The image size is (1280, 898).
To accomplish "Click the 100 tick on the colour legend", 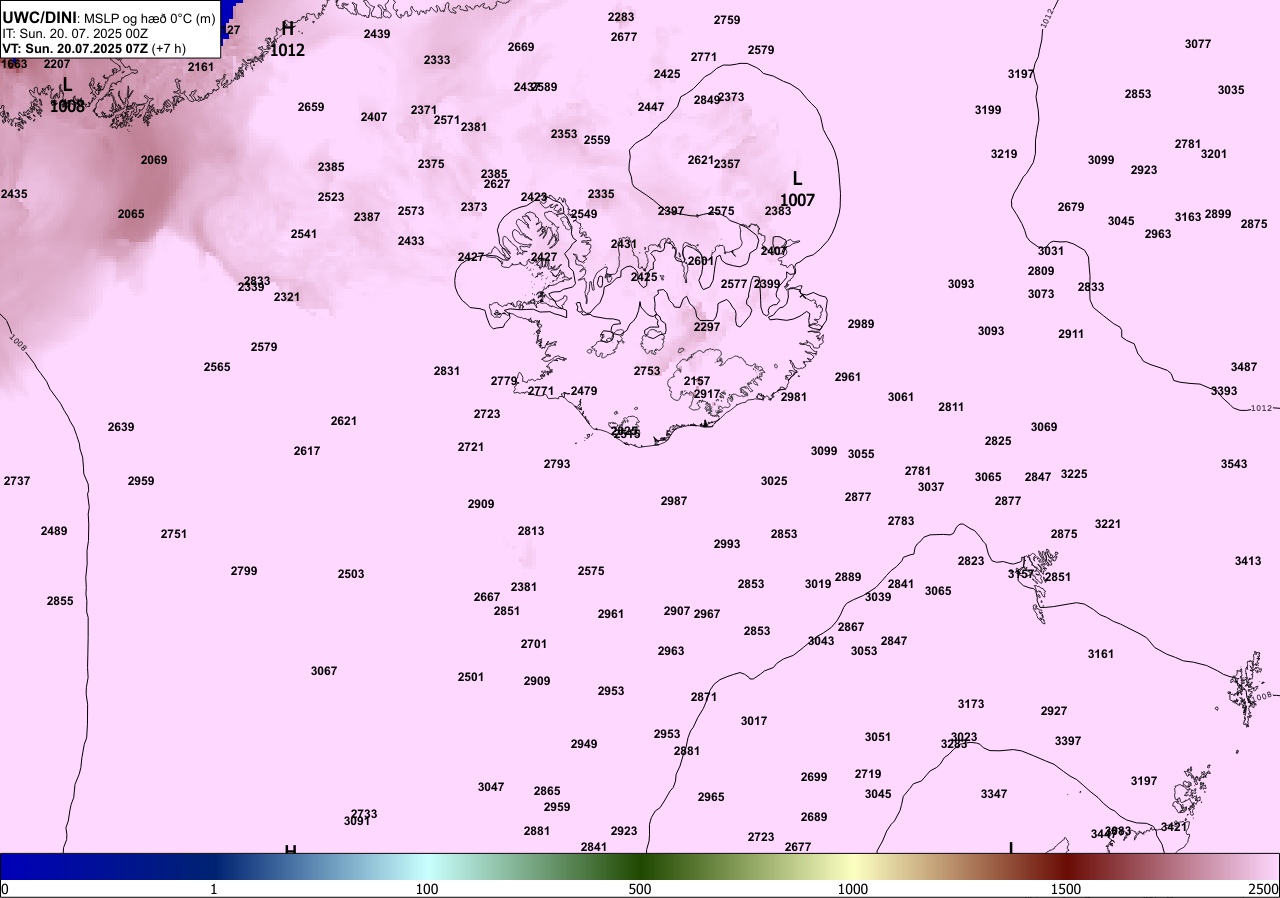I will pyautogui.click(x=427, y=889).
